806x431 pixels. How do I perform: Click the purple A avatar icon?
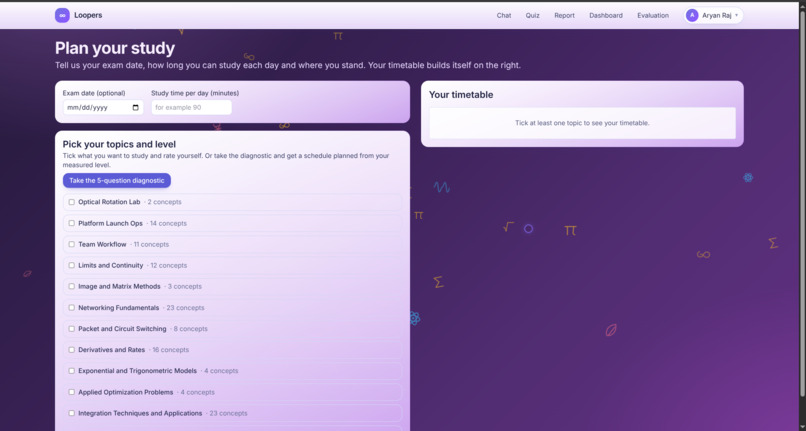click(x=692, y=15)
